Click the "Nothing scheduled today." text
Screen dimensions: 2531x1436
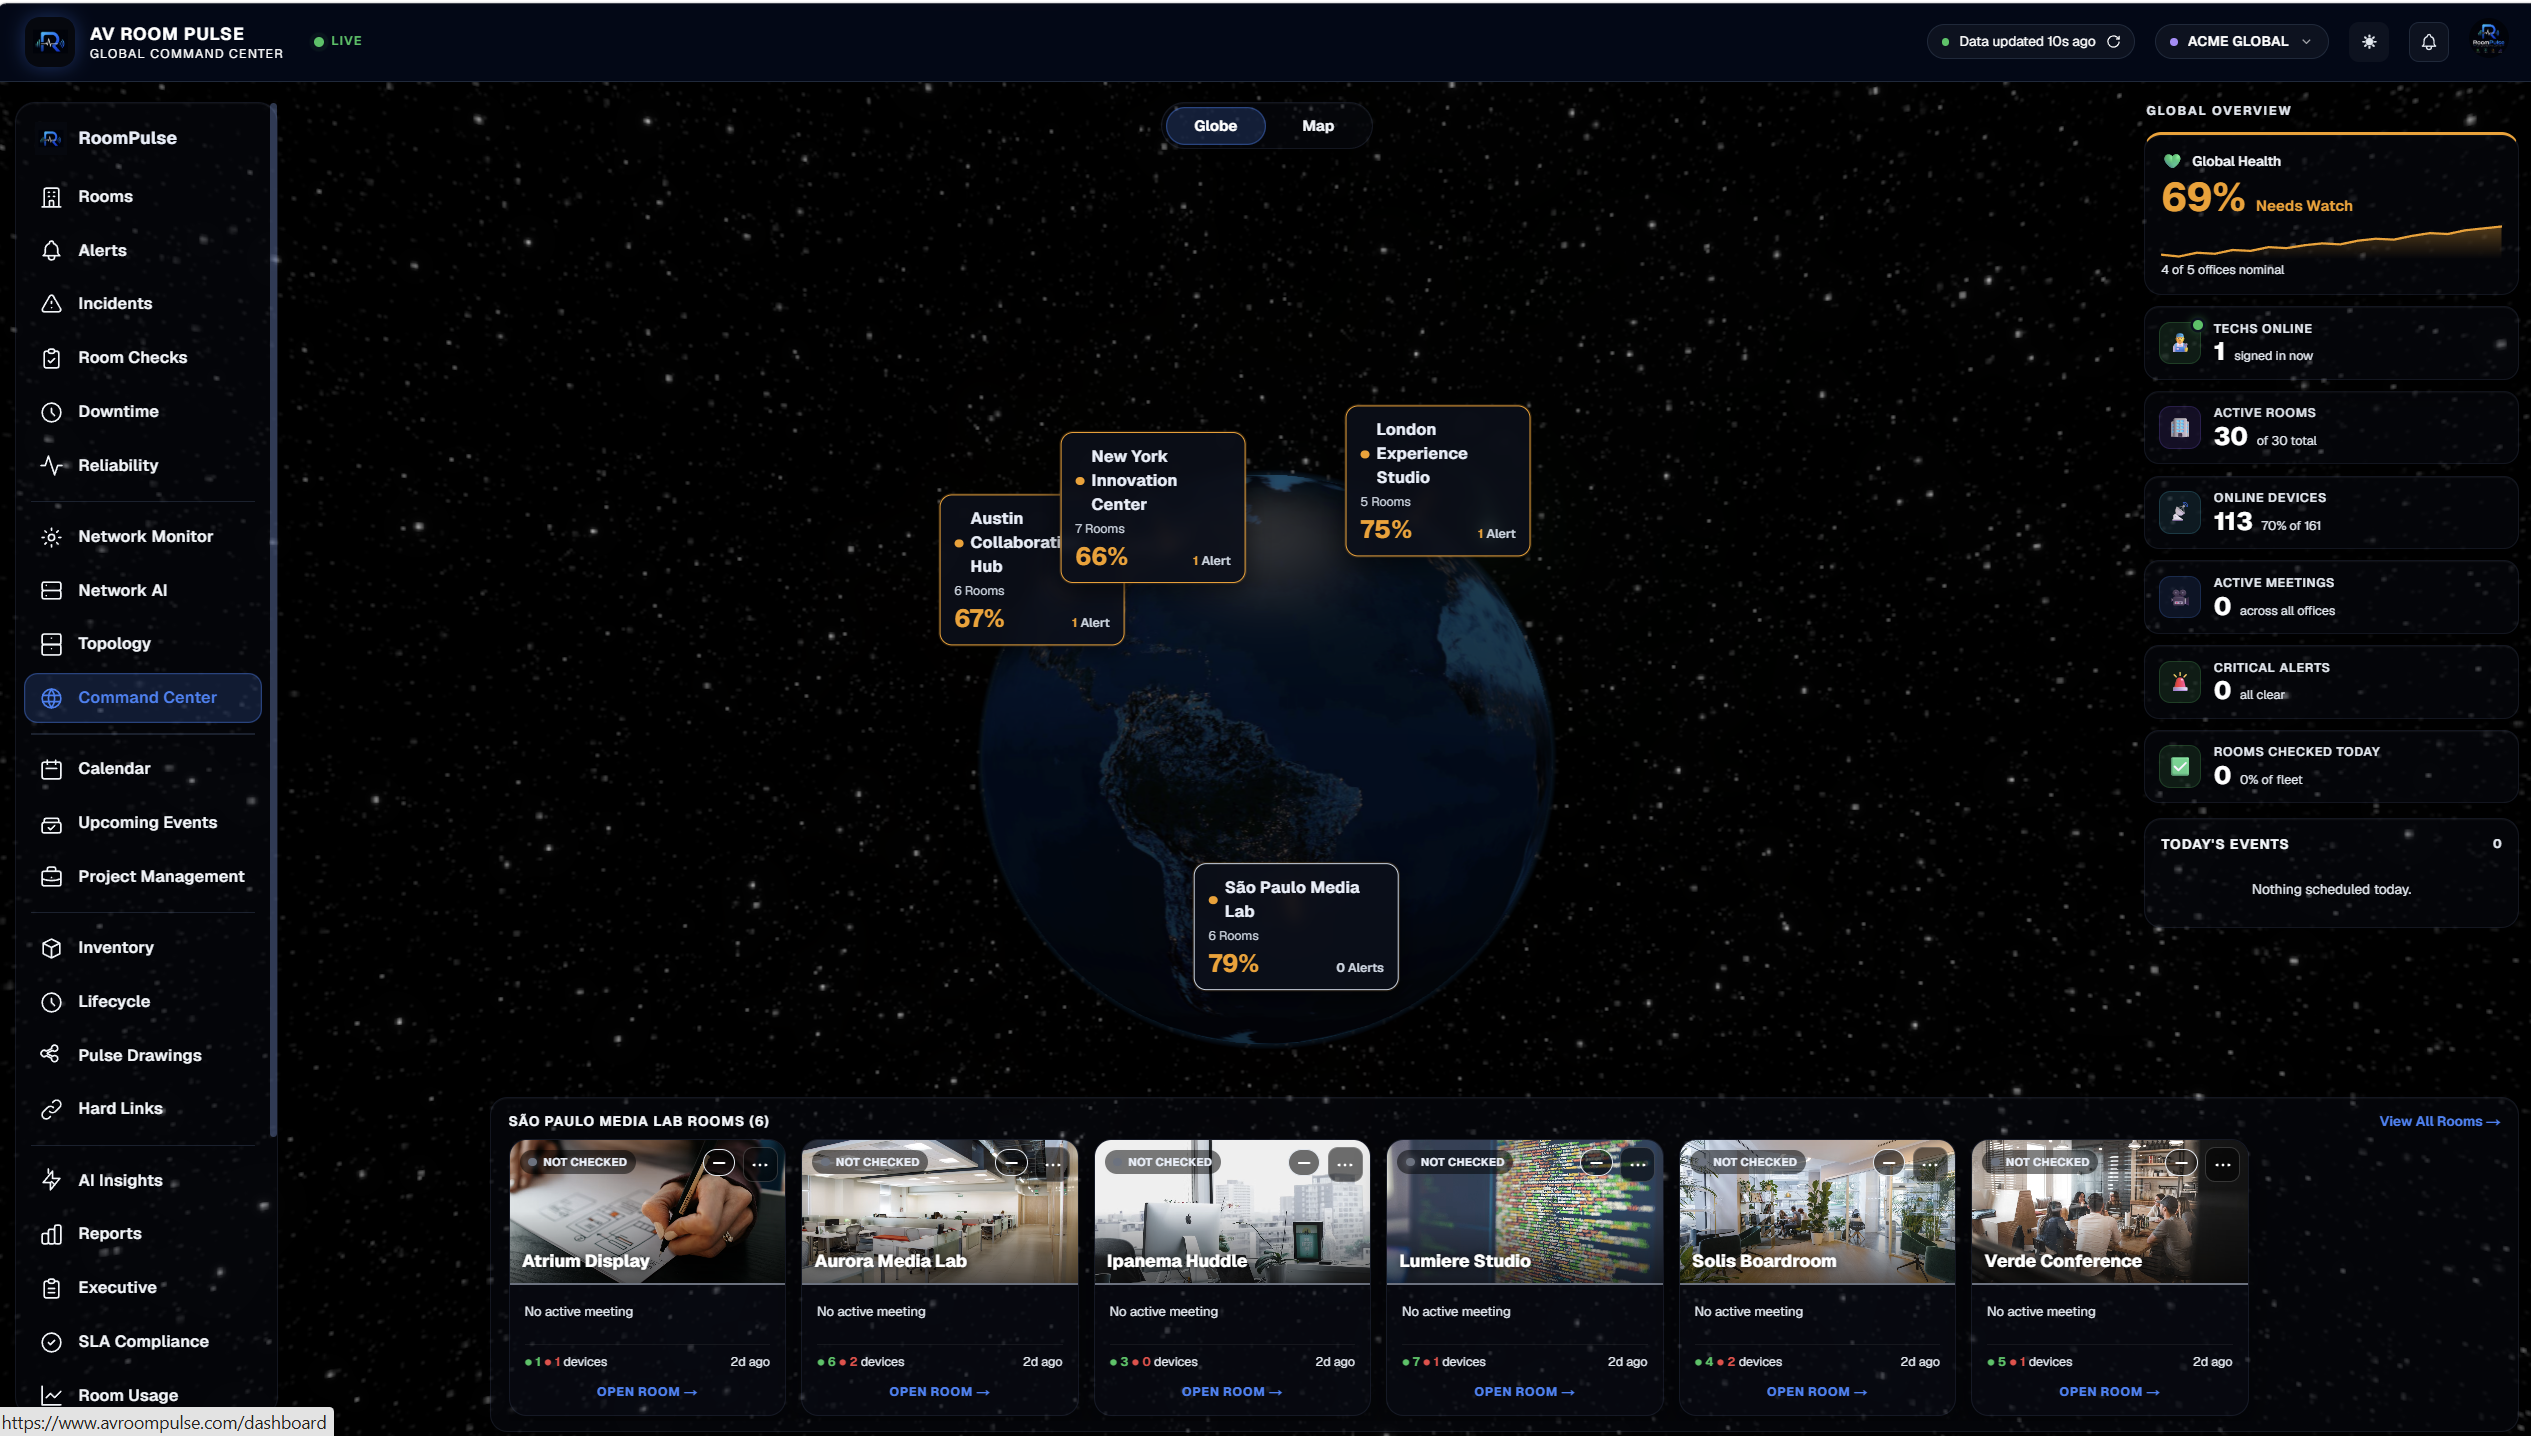2330,890
